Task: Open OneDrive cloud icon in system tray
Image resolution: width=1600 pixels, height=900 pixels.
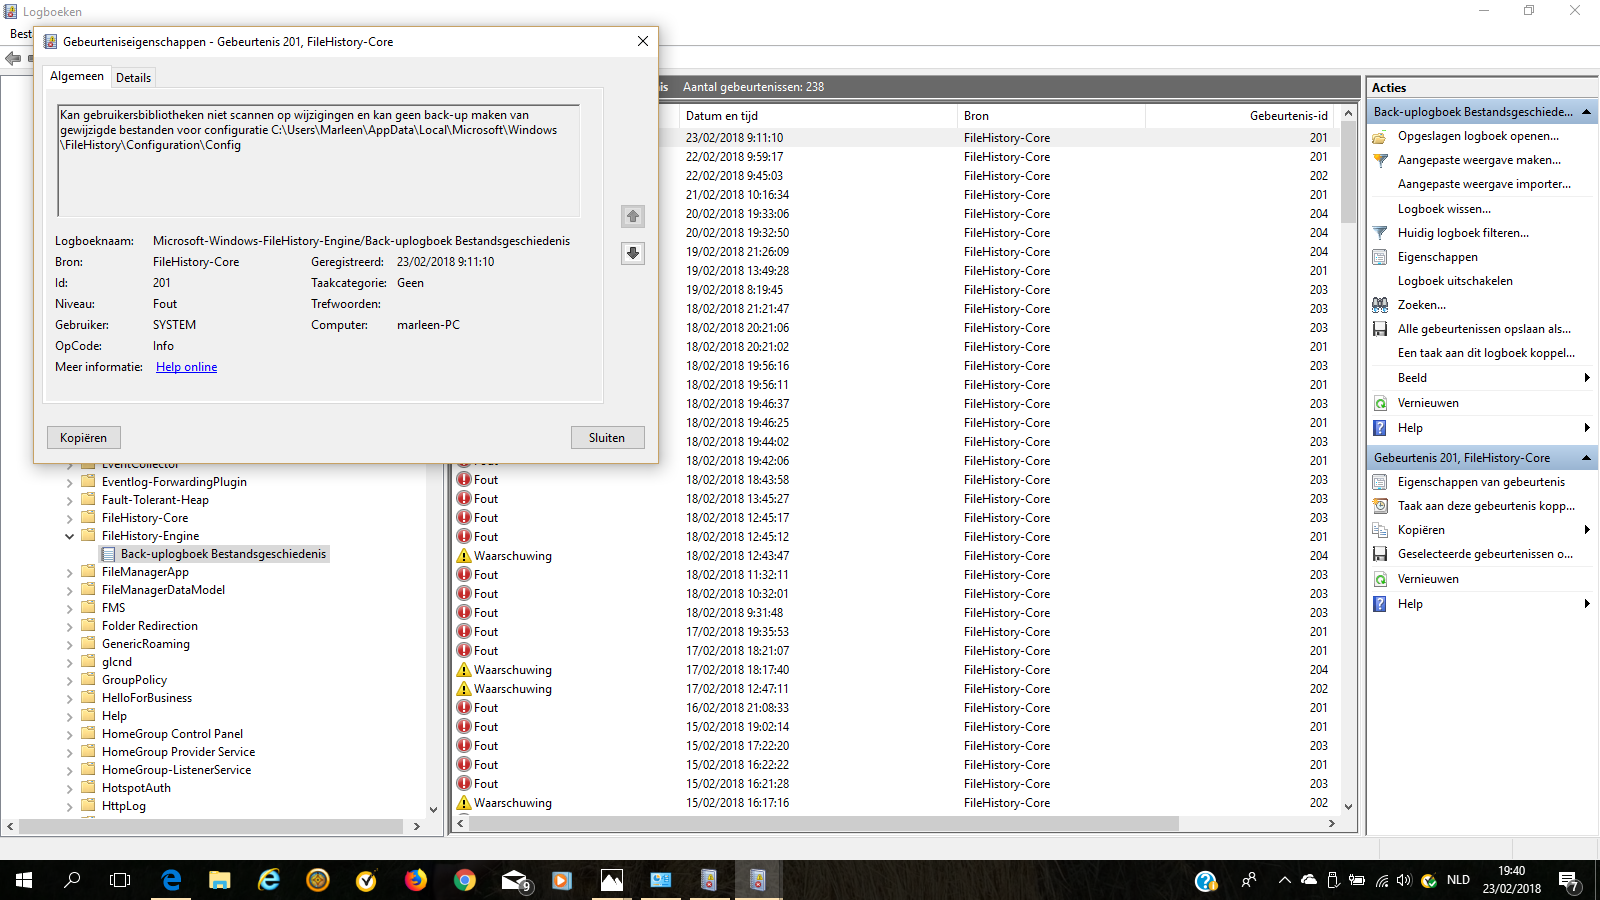Action: click(x=1308, y=880)
